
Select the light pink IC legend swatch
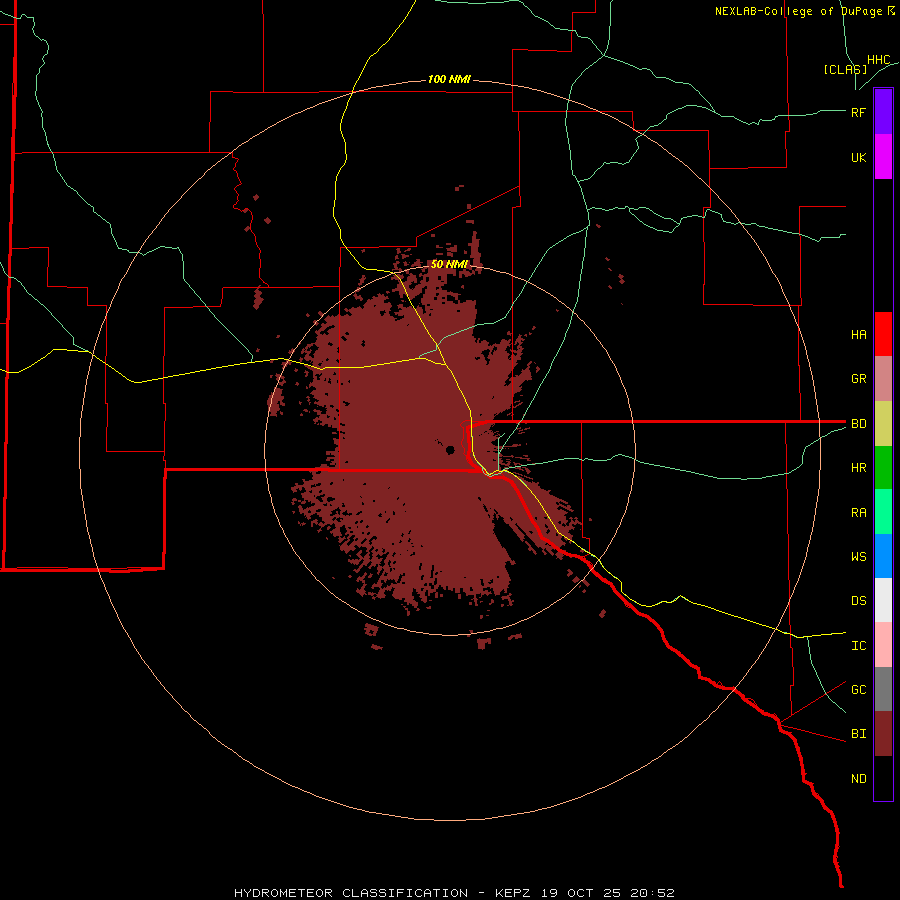pos(883,645)
